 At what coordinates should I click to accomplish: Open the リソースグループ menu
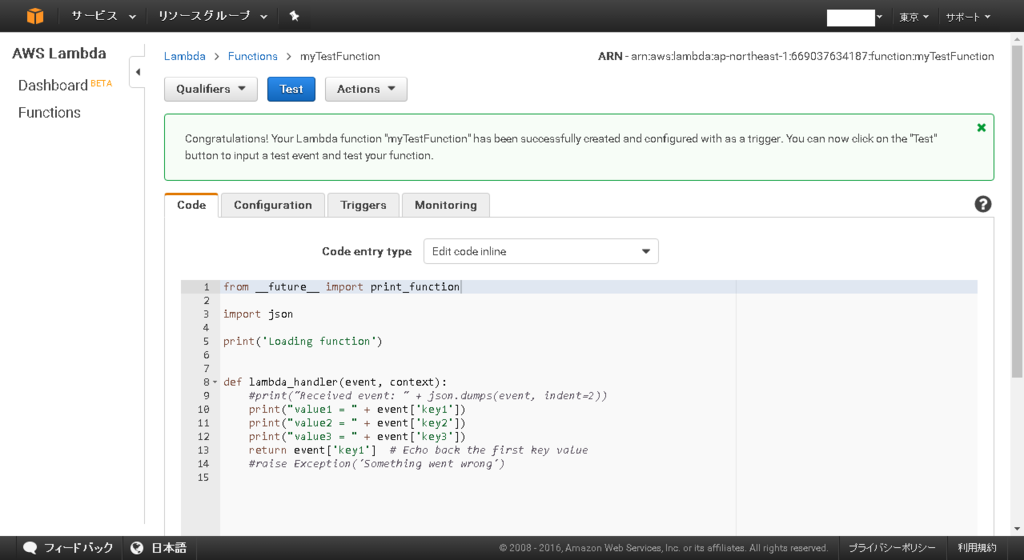(x=212, y=16)
